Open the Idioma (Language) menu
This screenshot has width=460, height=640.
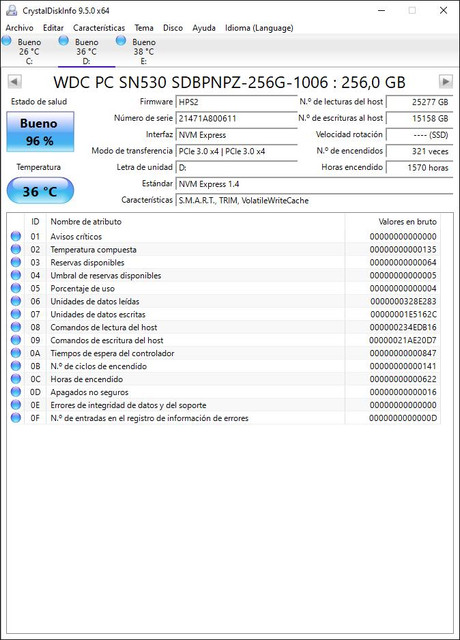pos(259,28)
